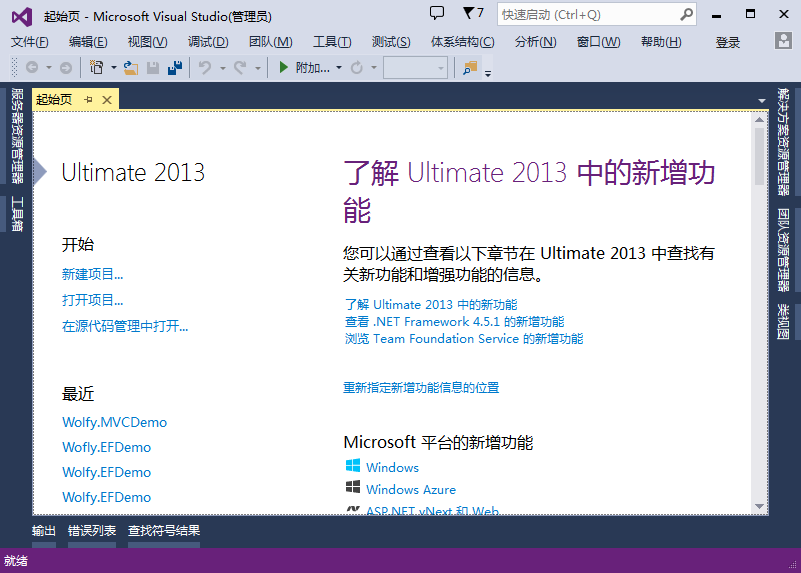Click the Navigate Backward arrow
The image size is (801, 573).
(32, 67)
